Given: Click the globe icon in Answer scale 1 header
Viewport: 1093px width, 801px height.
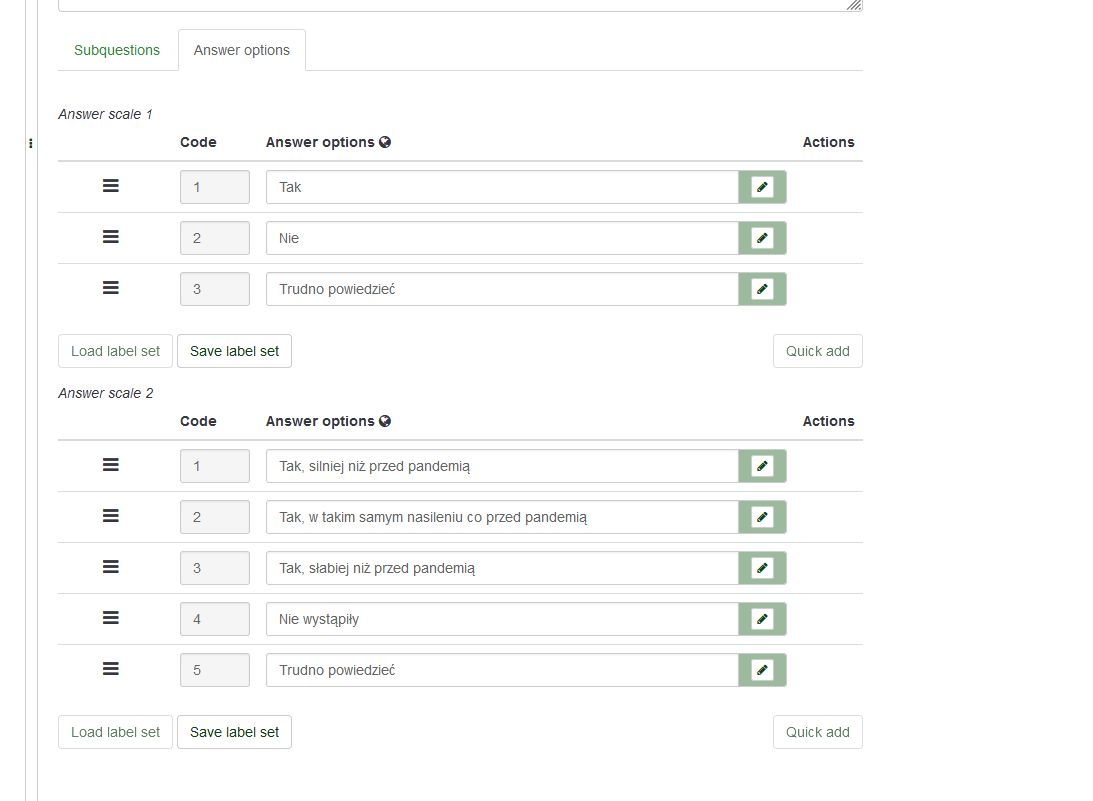Looking at the screenshot, I should pyautogui.click(x=385, y=142).
